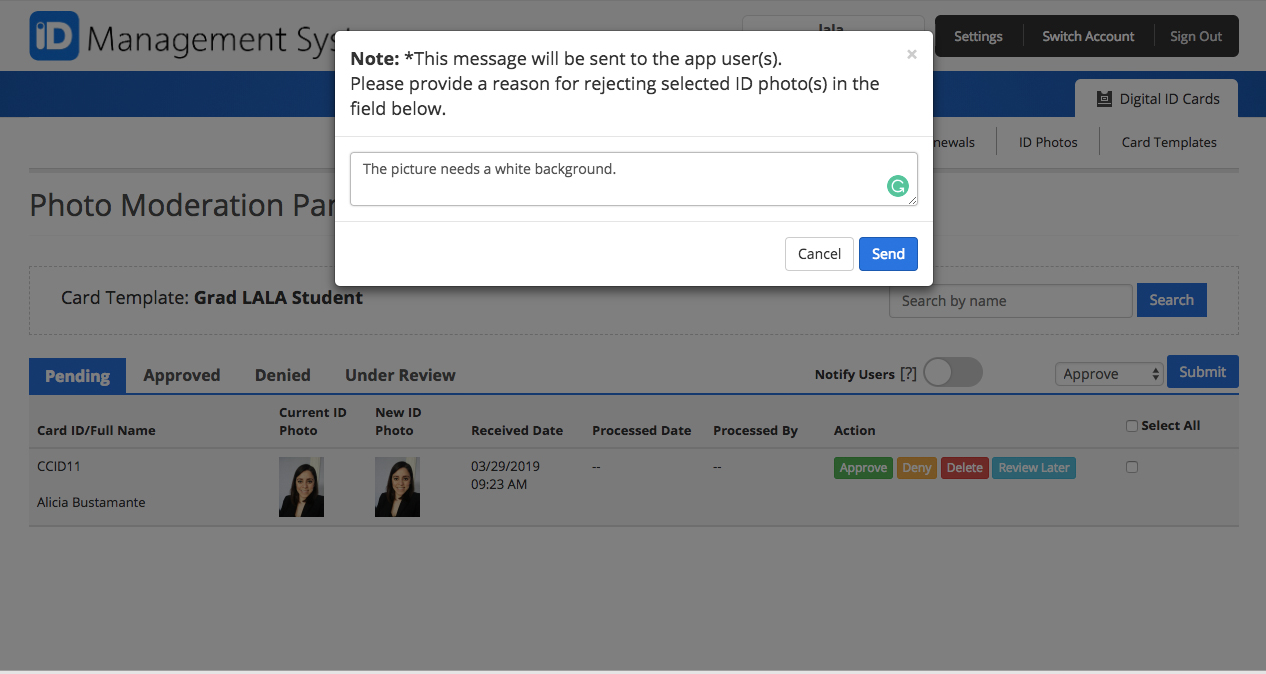Click the CCID11 card ID text
This screenshot has width=1266, height=674.
pyautogui.click(x=58, y=466)
